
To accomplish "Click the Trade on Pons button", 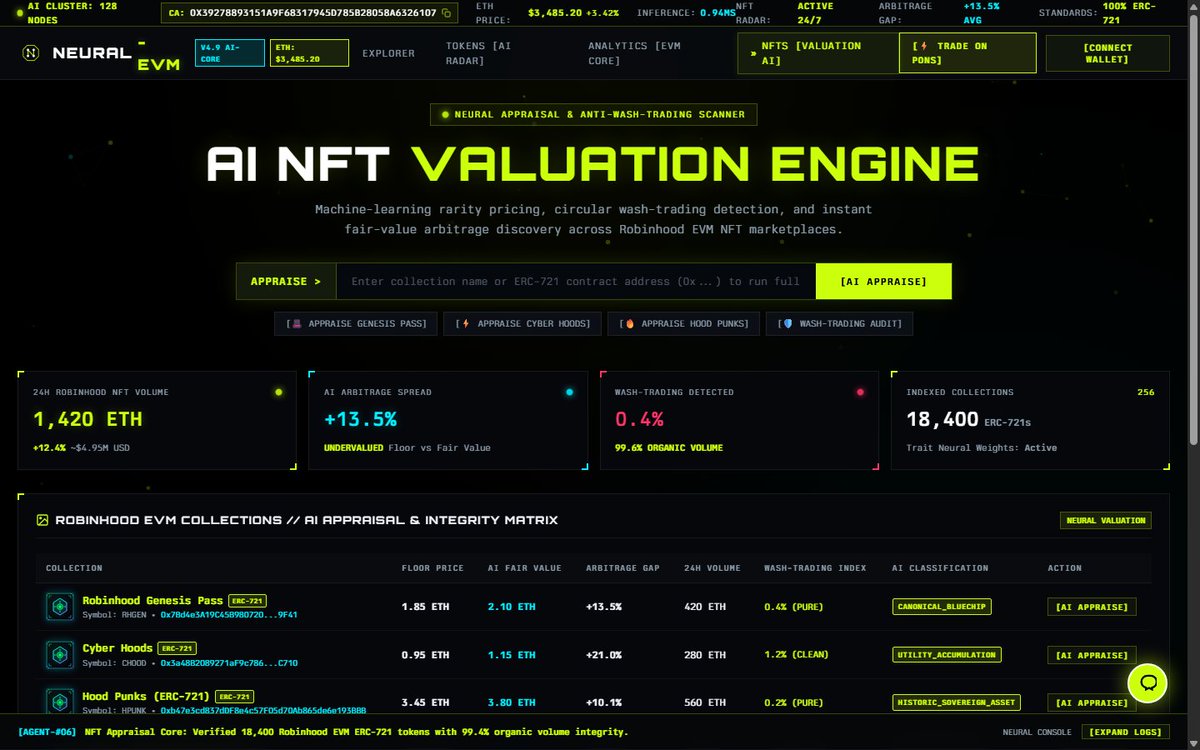I will (x=967, y=53).
